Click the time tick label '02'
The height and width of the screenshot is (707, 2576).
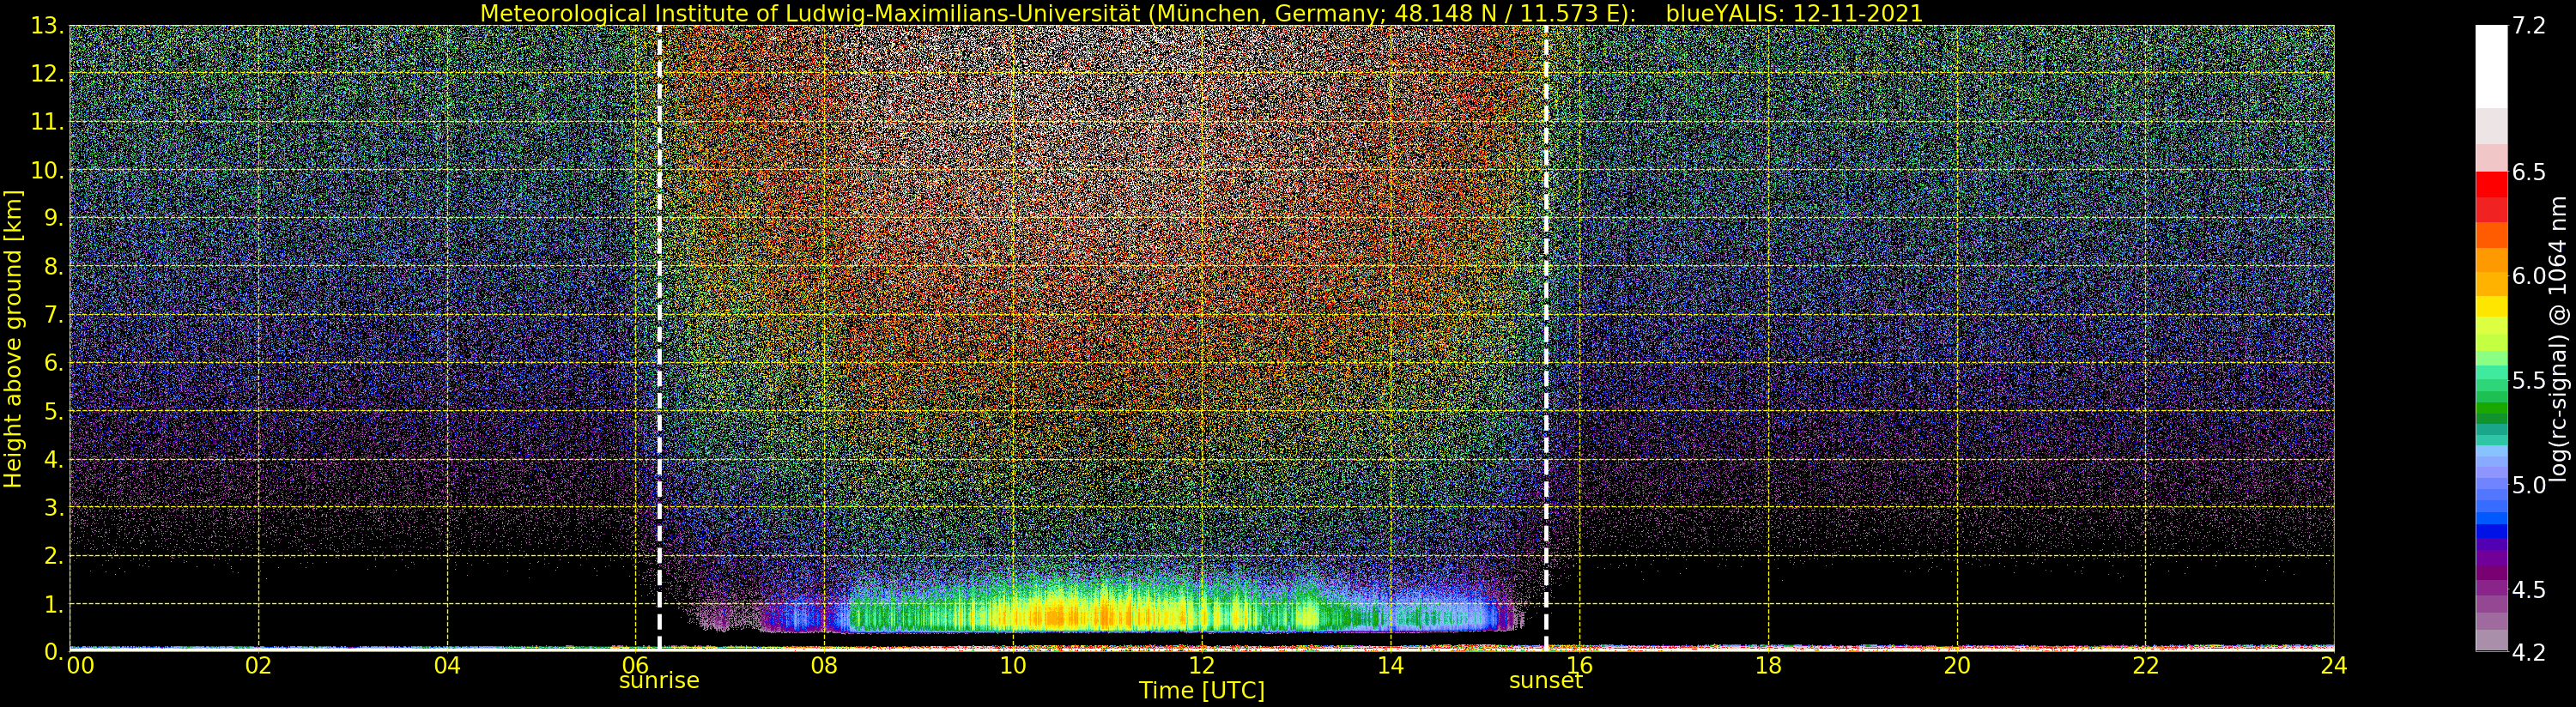[x=259, y=666]
